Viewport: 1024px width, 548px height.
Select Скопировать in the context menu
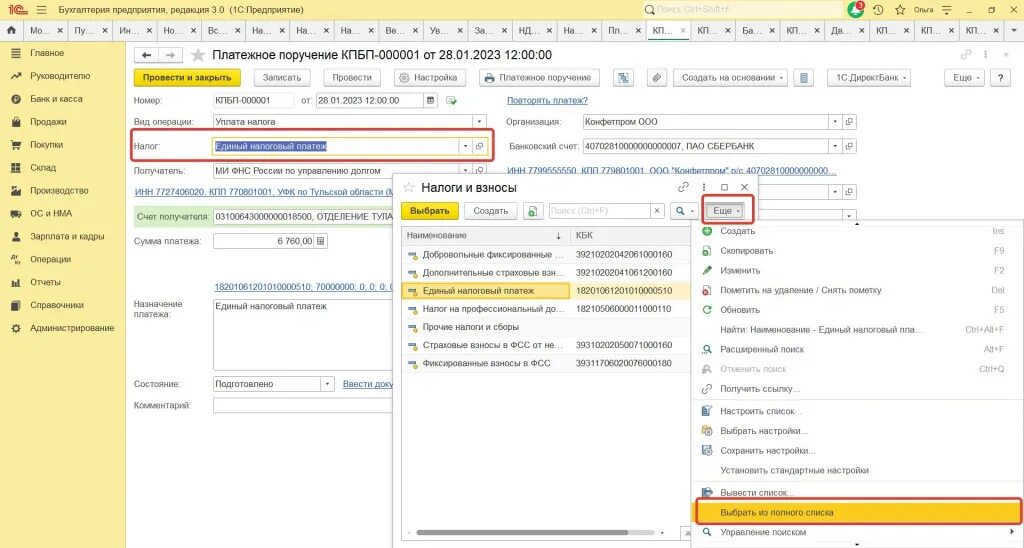click(x=857, y=251)
